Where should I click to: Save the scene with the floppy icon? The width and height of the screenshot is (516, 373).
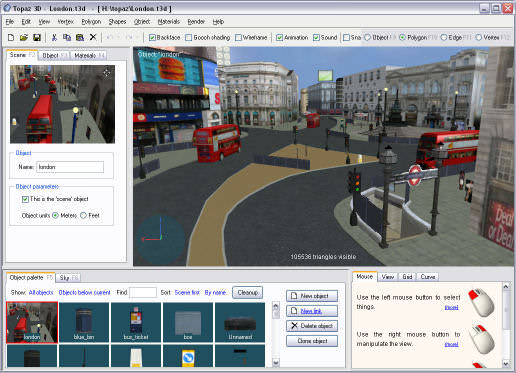[37, 37]
